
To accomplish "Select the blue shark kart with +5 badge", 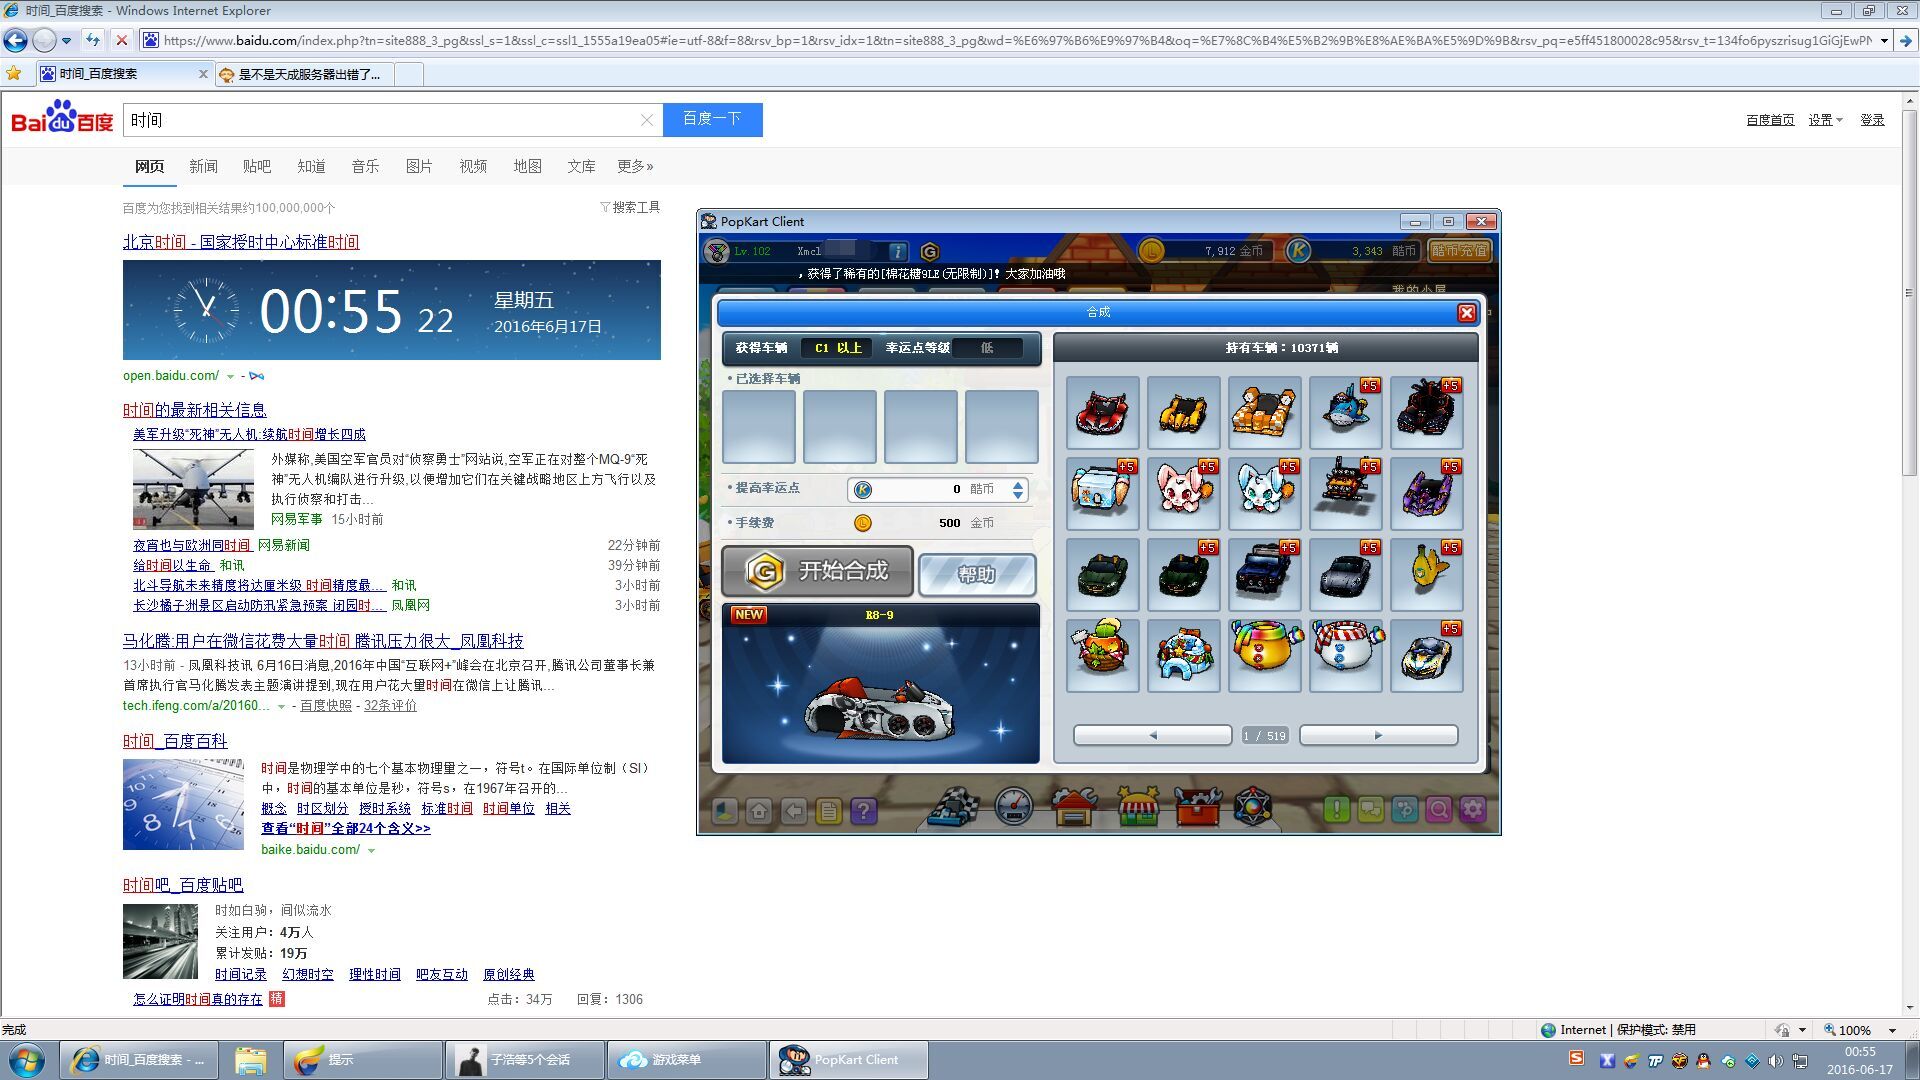I will tap(1345, 412).
